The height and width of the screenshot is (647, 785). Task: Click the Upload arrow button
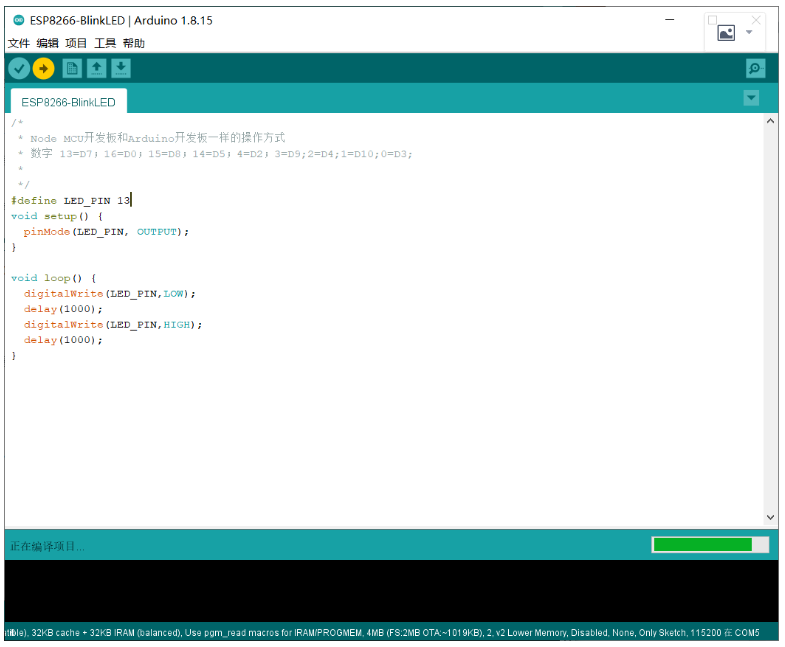[44, 69]
